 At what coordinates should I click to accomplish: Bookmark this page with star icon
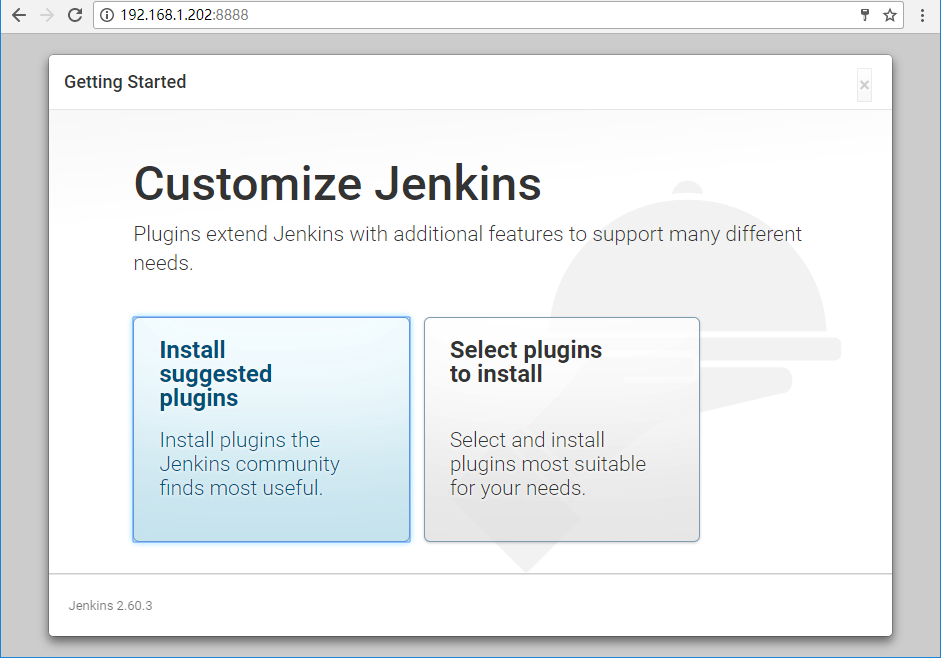coord(890,15)
